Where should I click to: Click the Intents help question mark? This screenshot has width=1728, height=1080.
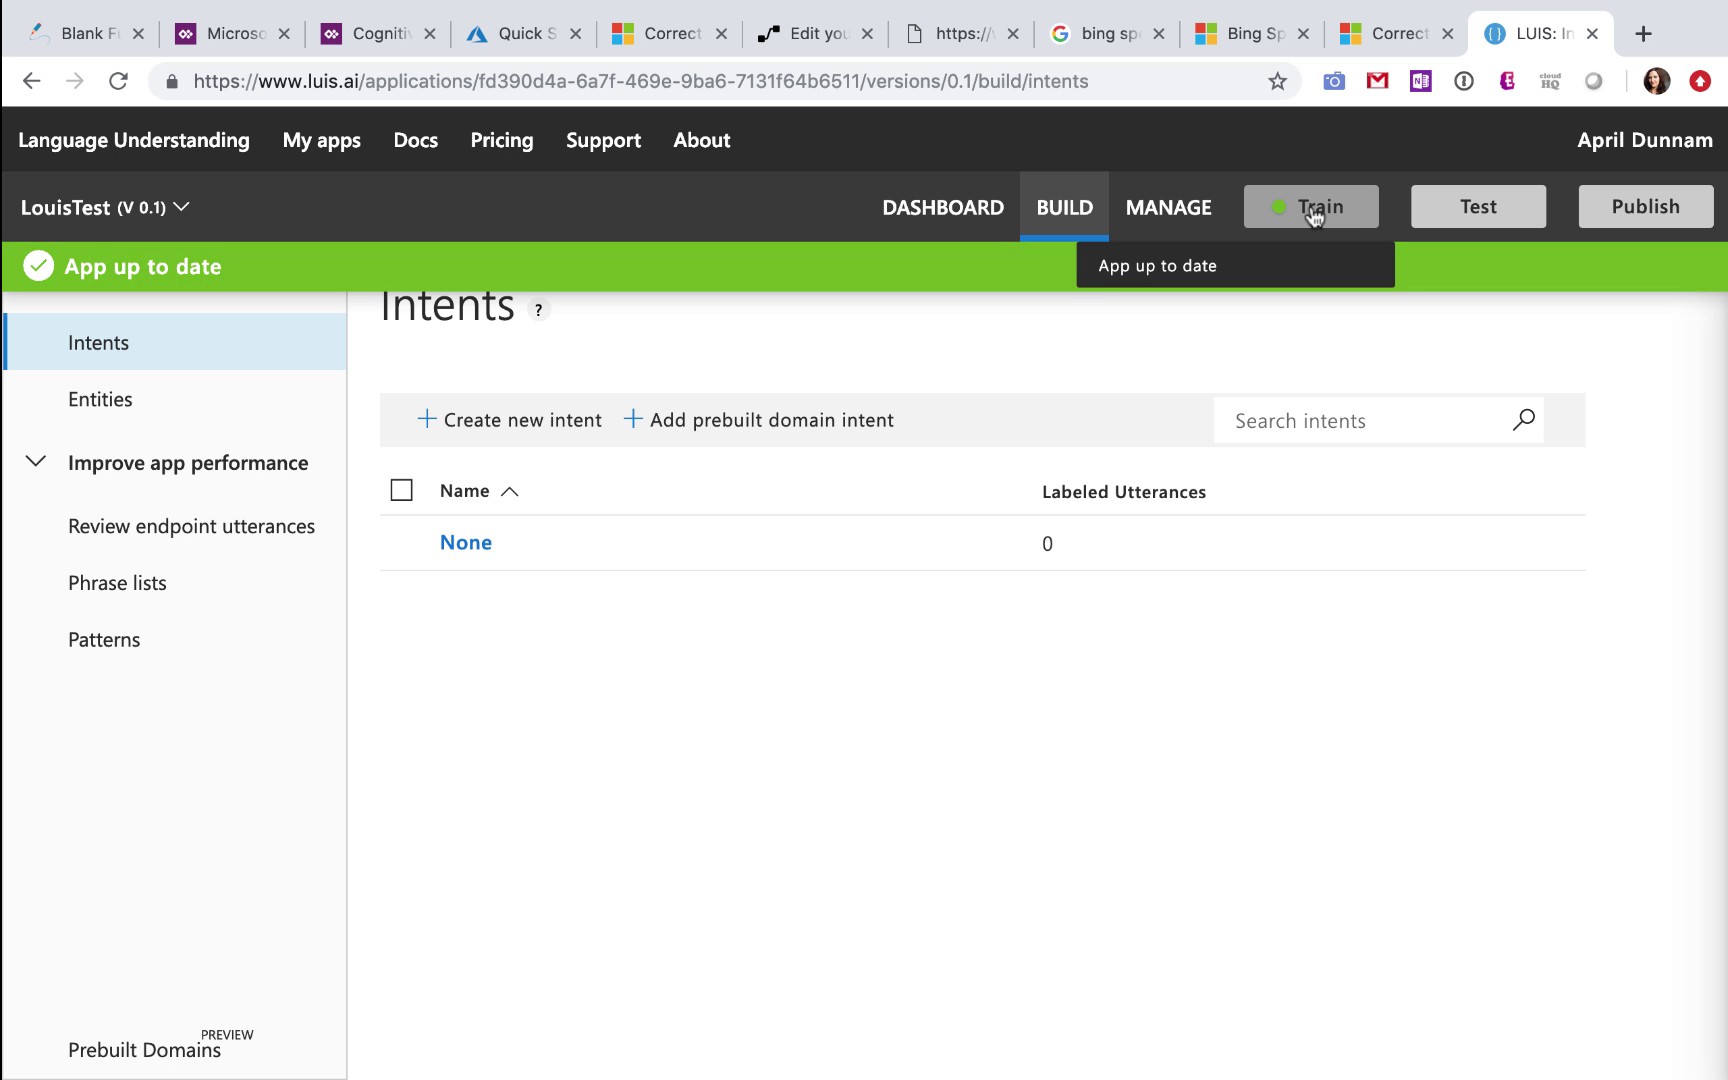point(539,310)
